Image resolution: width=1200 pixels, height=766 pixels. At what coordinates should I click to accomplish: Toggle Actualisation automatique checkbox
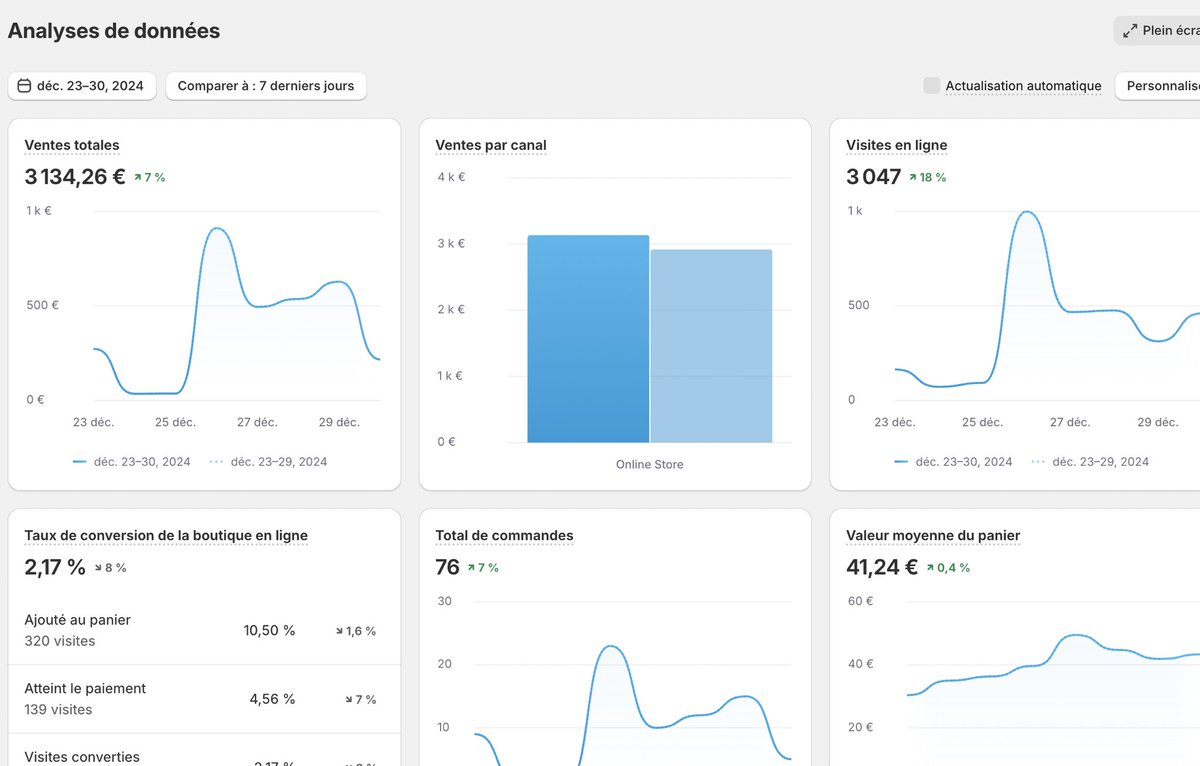(x=932, y=86)
